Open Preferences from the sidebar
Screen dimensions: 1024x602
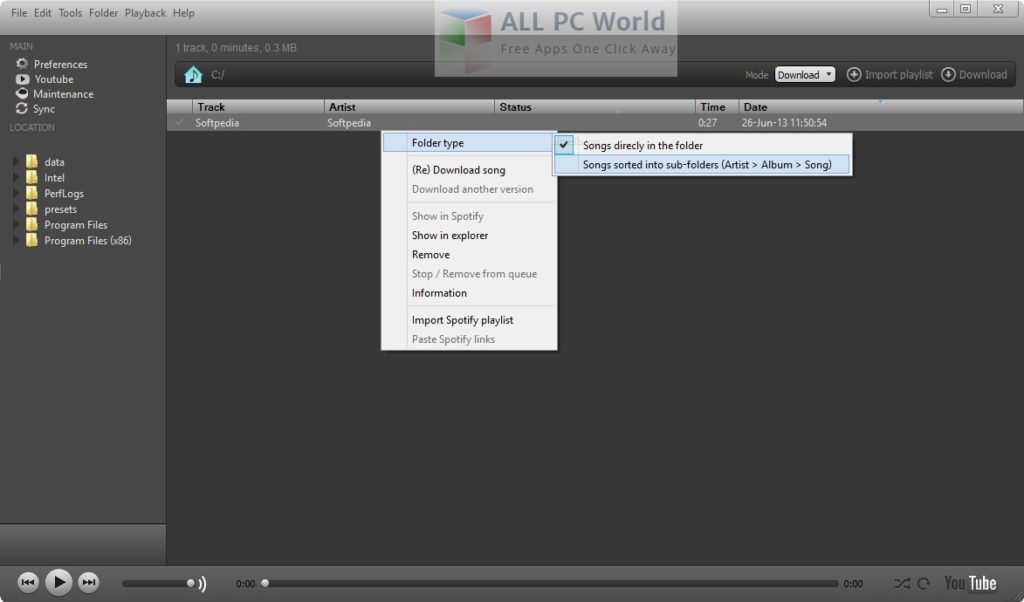click(x=60, y=64)
